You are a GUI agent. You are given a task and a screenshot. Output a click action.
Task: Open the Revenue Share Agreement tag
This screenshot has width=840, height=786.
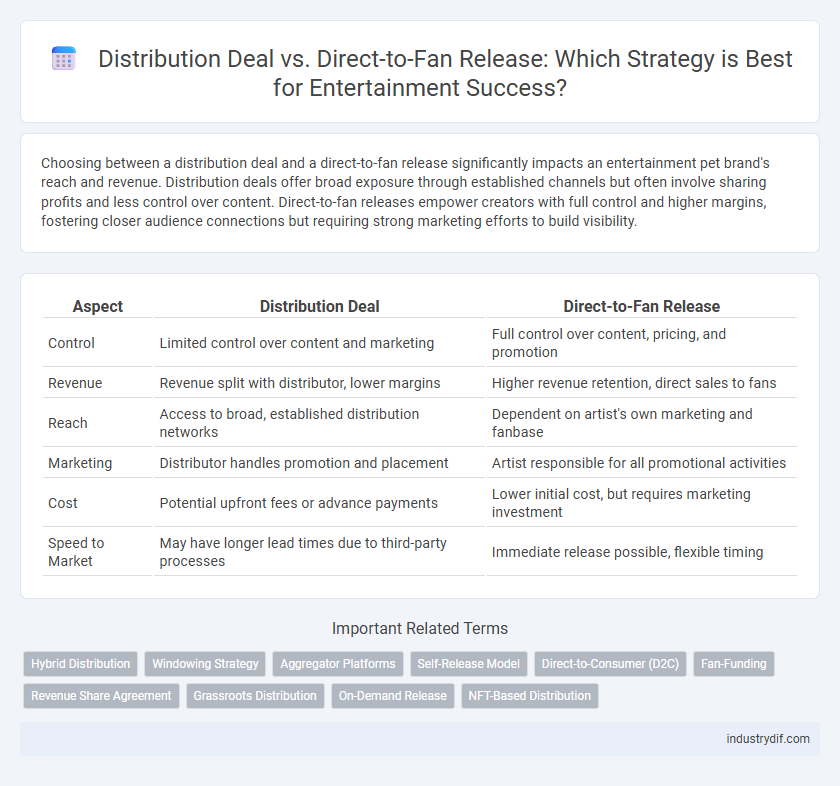101,696
